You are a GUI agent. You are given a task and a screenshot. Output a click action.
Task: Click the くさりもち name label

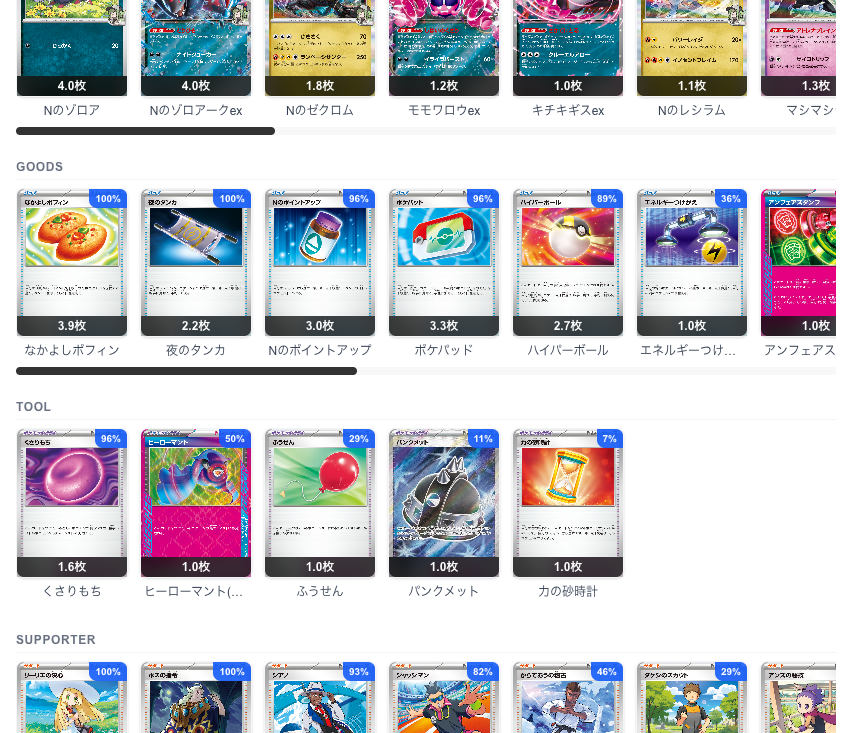(72, 591)
